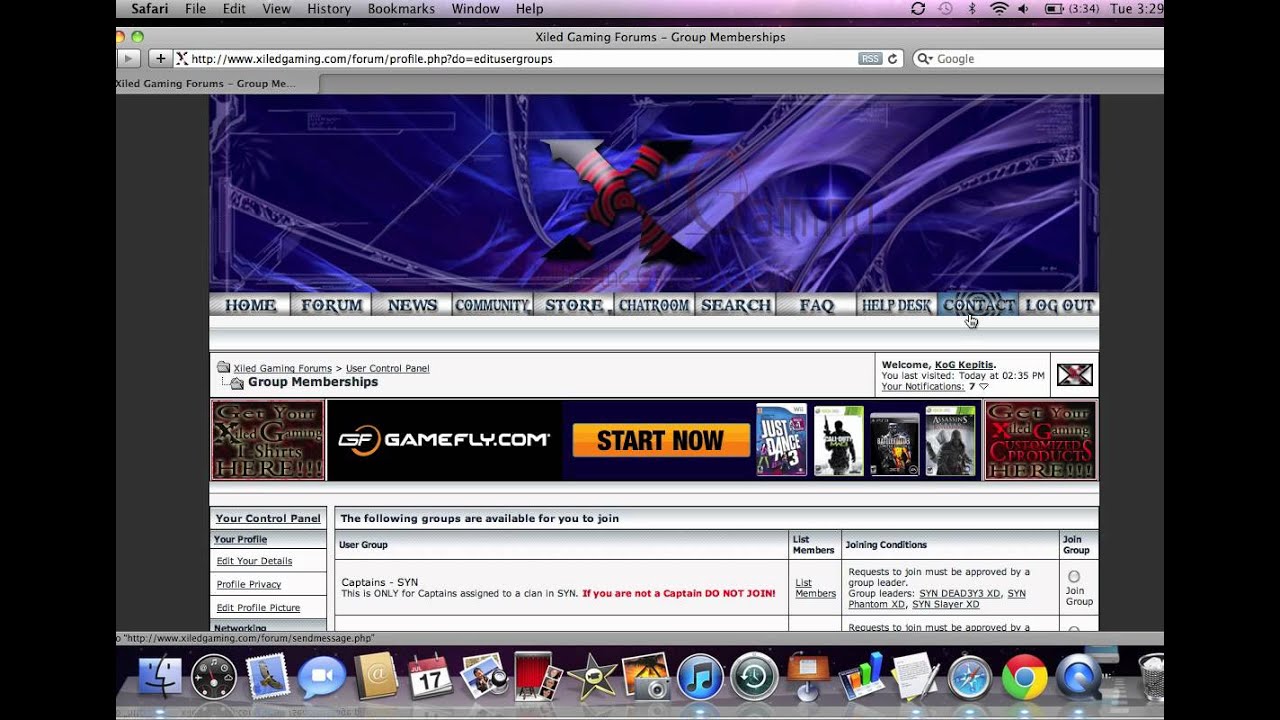Click the Edit Profile Picture link

tap(258, 608)
